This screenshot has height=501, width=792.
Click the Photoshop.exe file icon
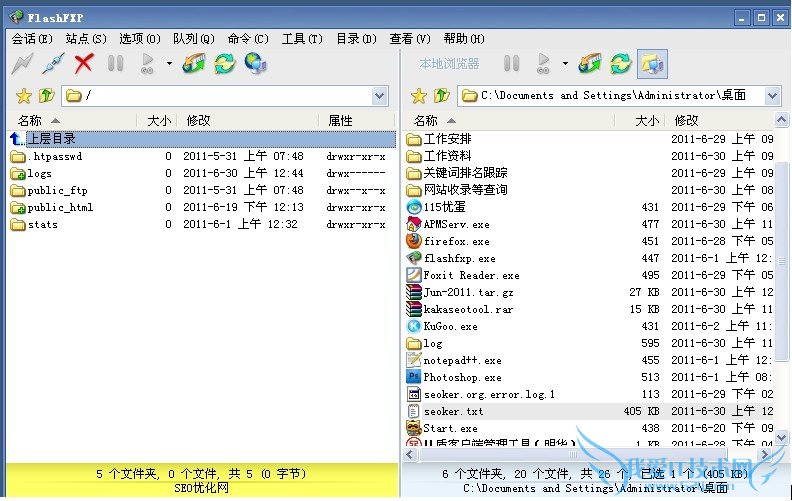[x=414, y=377]
